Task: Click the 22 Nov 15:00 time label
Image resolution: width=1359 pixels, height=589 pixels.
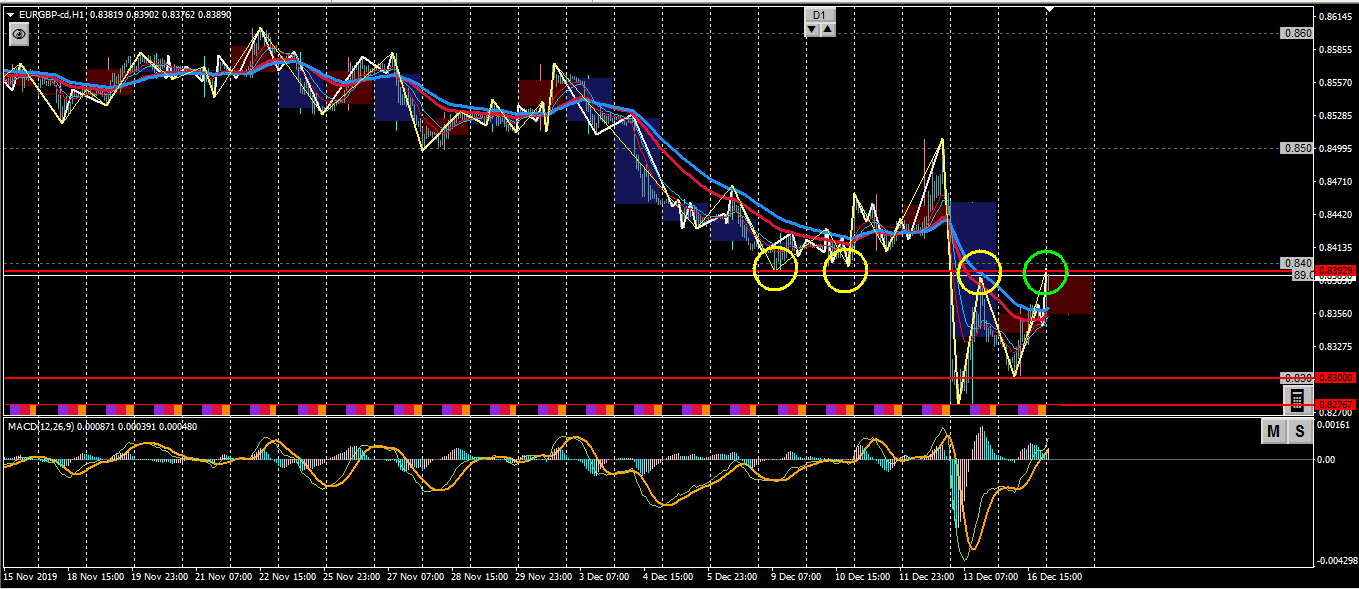Action: (x=288, y=577)
